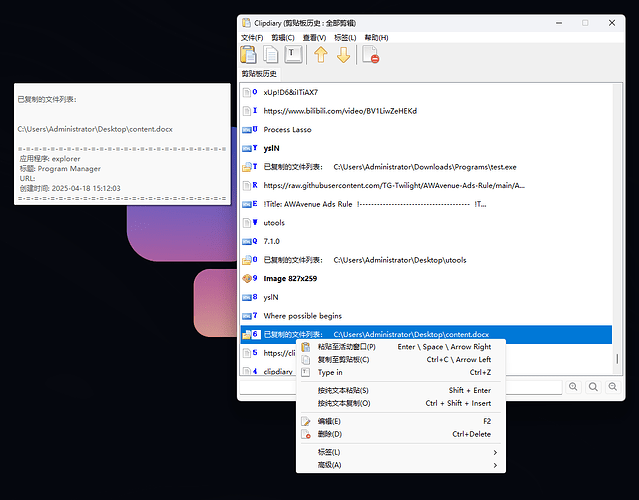Click the text icon beside AWAvenue Ads Rule
Viewport: 639px width, 500px height.
coord(247,205)
